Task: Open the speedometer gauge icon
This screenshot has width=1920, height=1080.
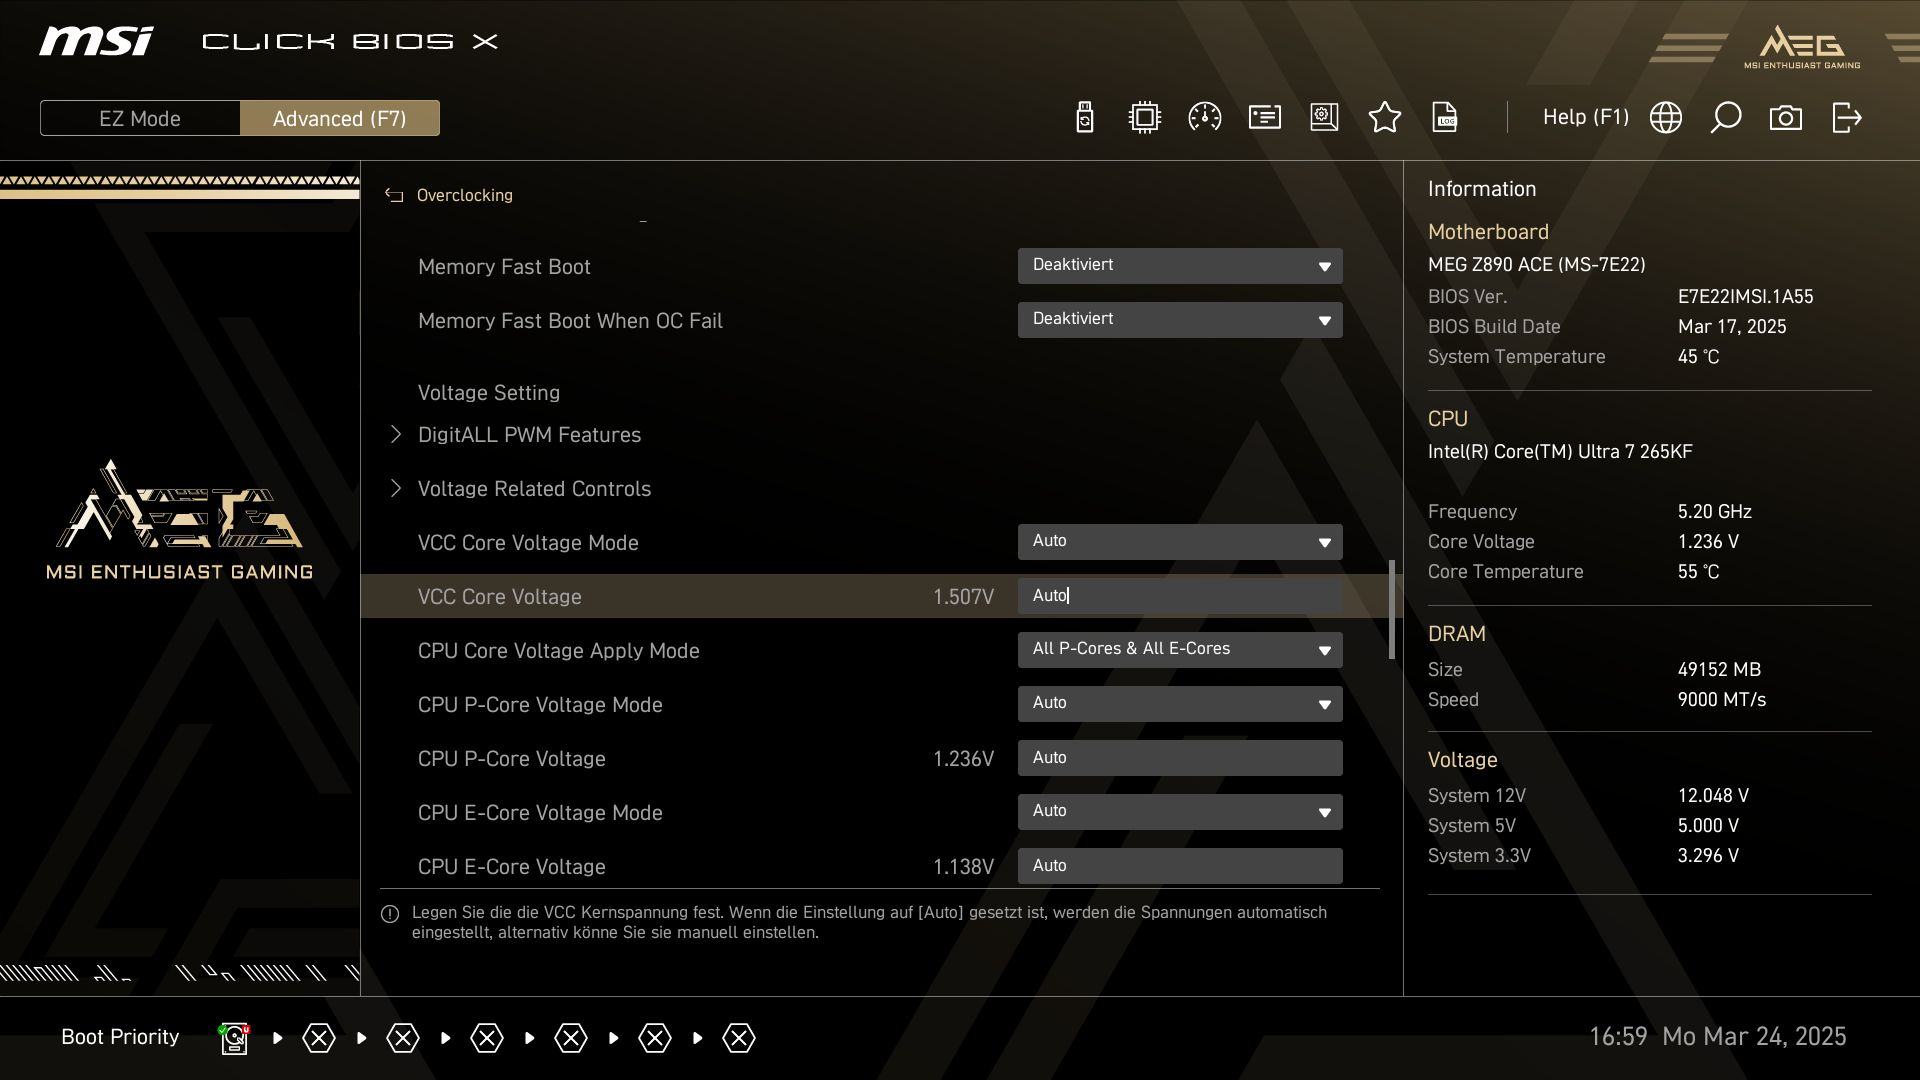Action: point(1204,118)
